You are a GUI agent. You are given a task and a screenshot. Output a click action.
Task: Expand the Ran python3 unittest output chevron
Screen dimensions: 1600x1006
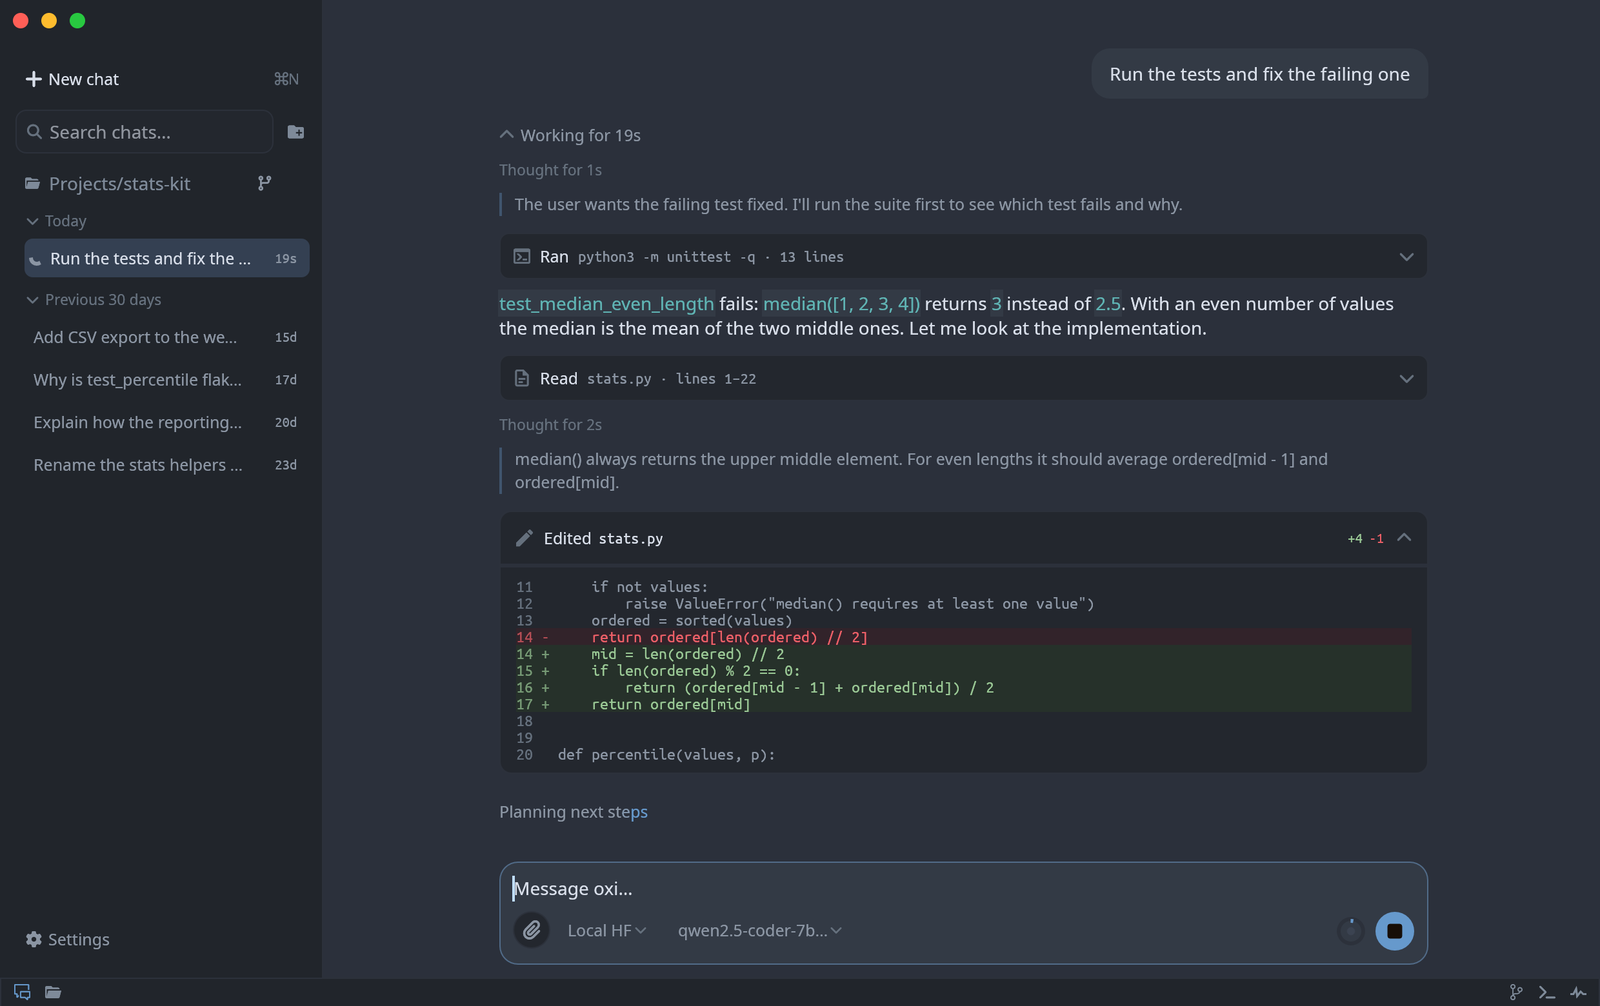(x=1406, y=257)
